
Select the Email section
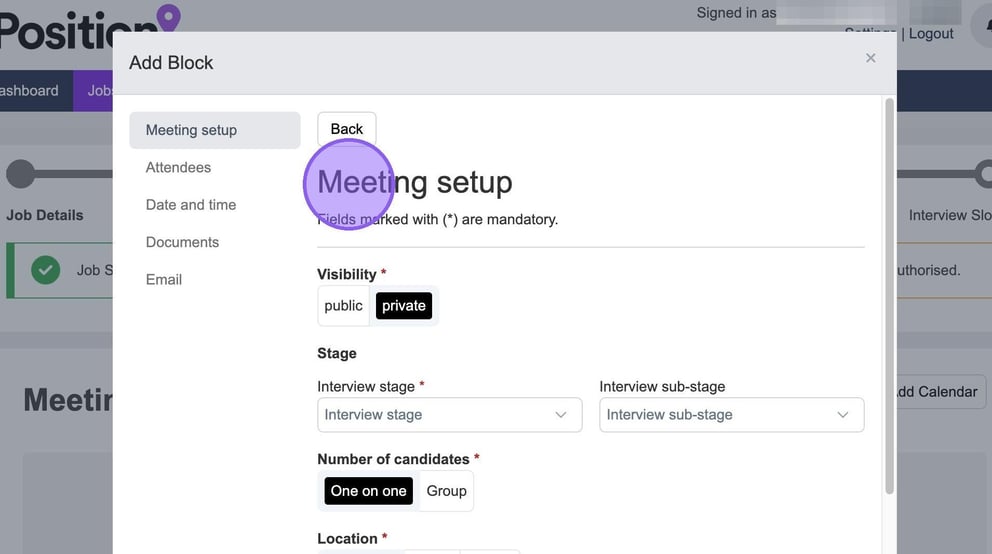[x=164, y=280]
